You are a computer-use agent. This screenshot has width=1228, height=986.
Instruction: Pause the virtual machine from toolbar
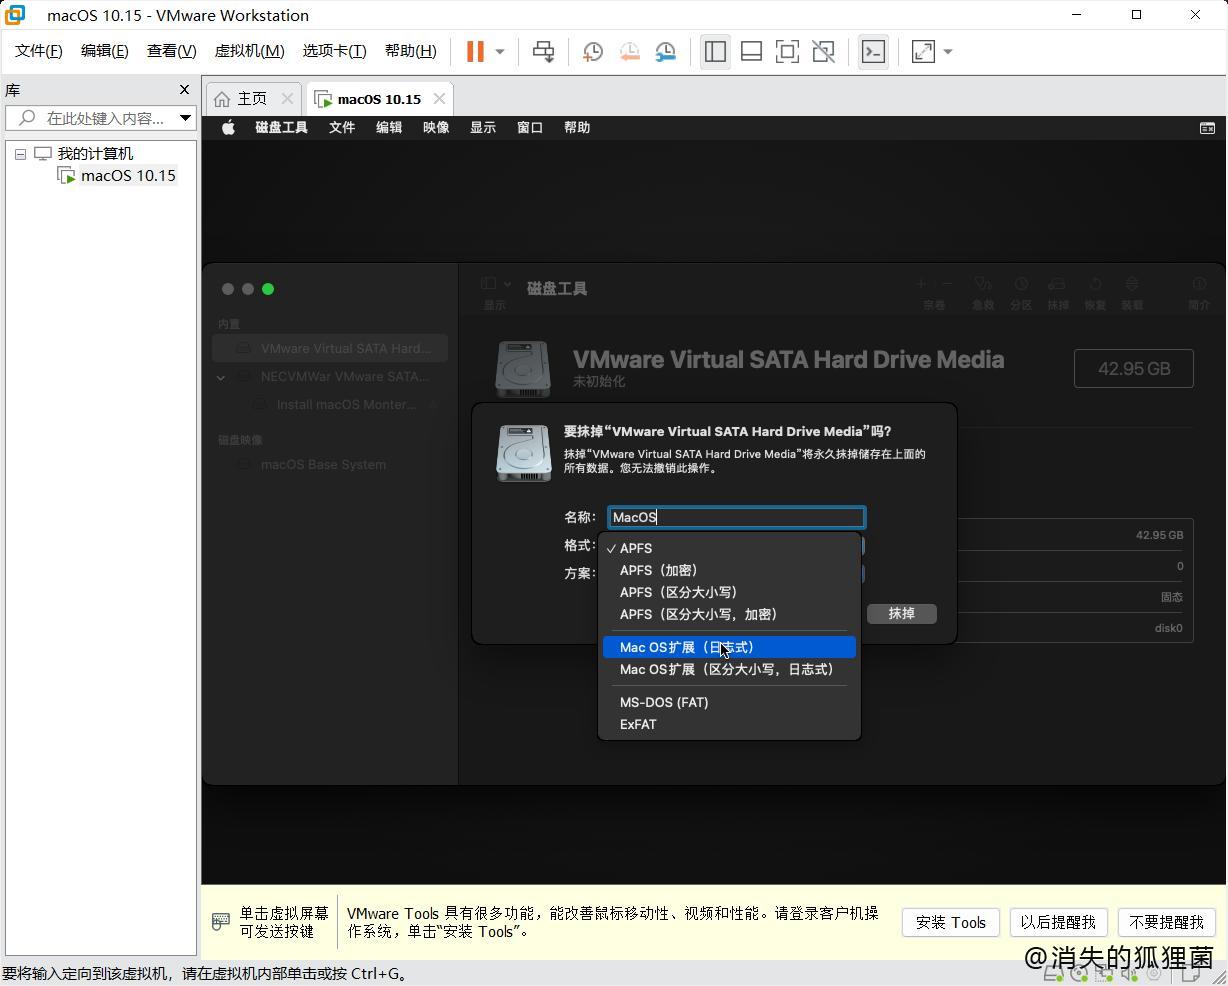point(475,51)
